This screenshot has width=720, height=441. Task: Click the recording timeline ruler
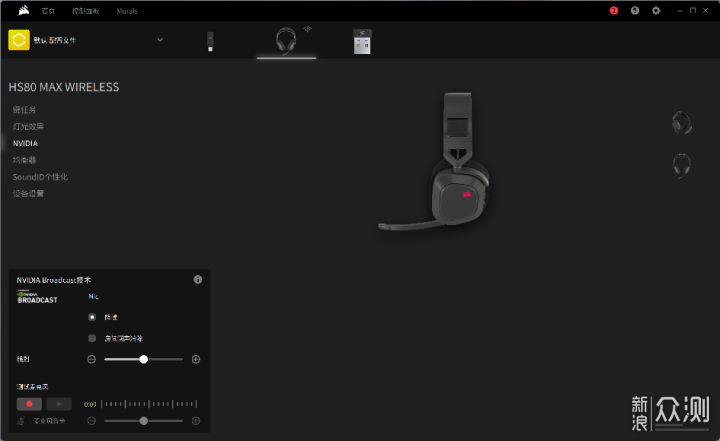click(x=149, y=404)
